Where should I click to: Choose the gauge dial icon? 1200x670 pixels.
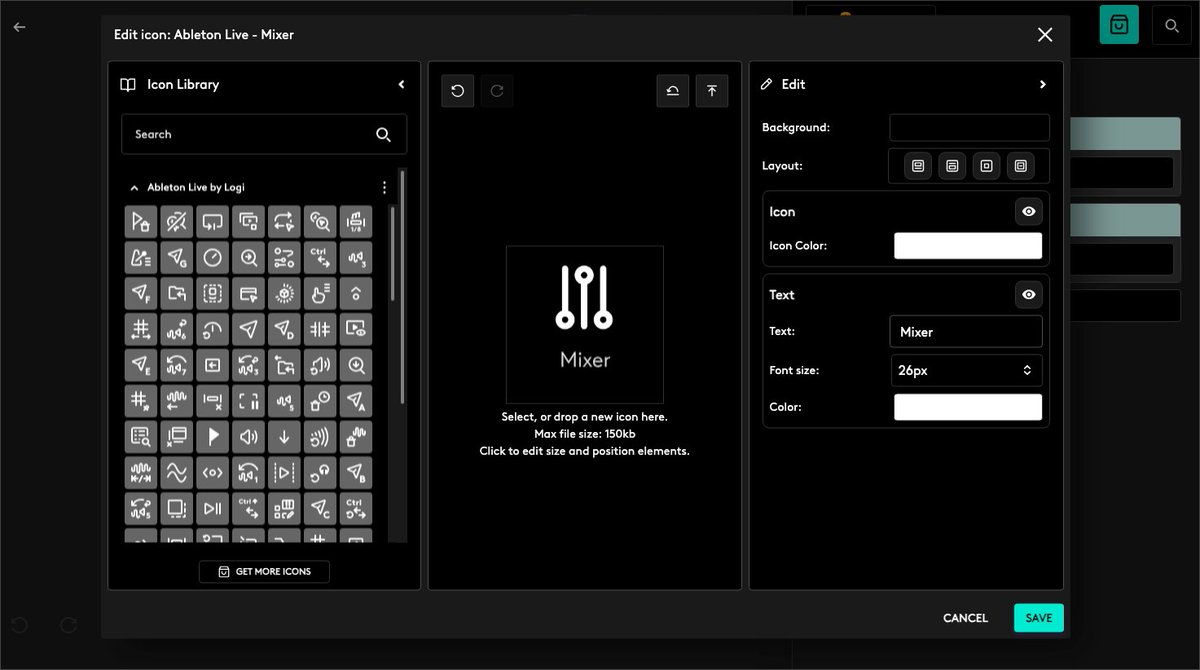212,257
